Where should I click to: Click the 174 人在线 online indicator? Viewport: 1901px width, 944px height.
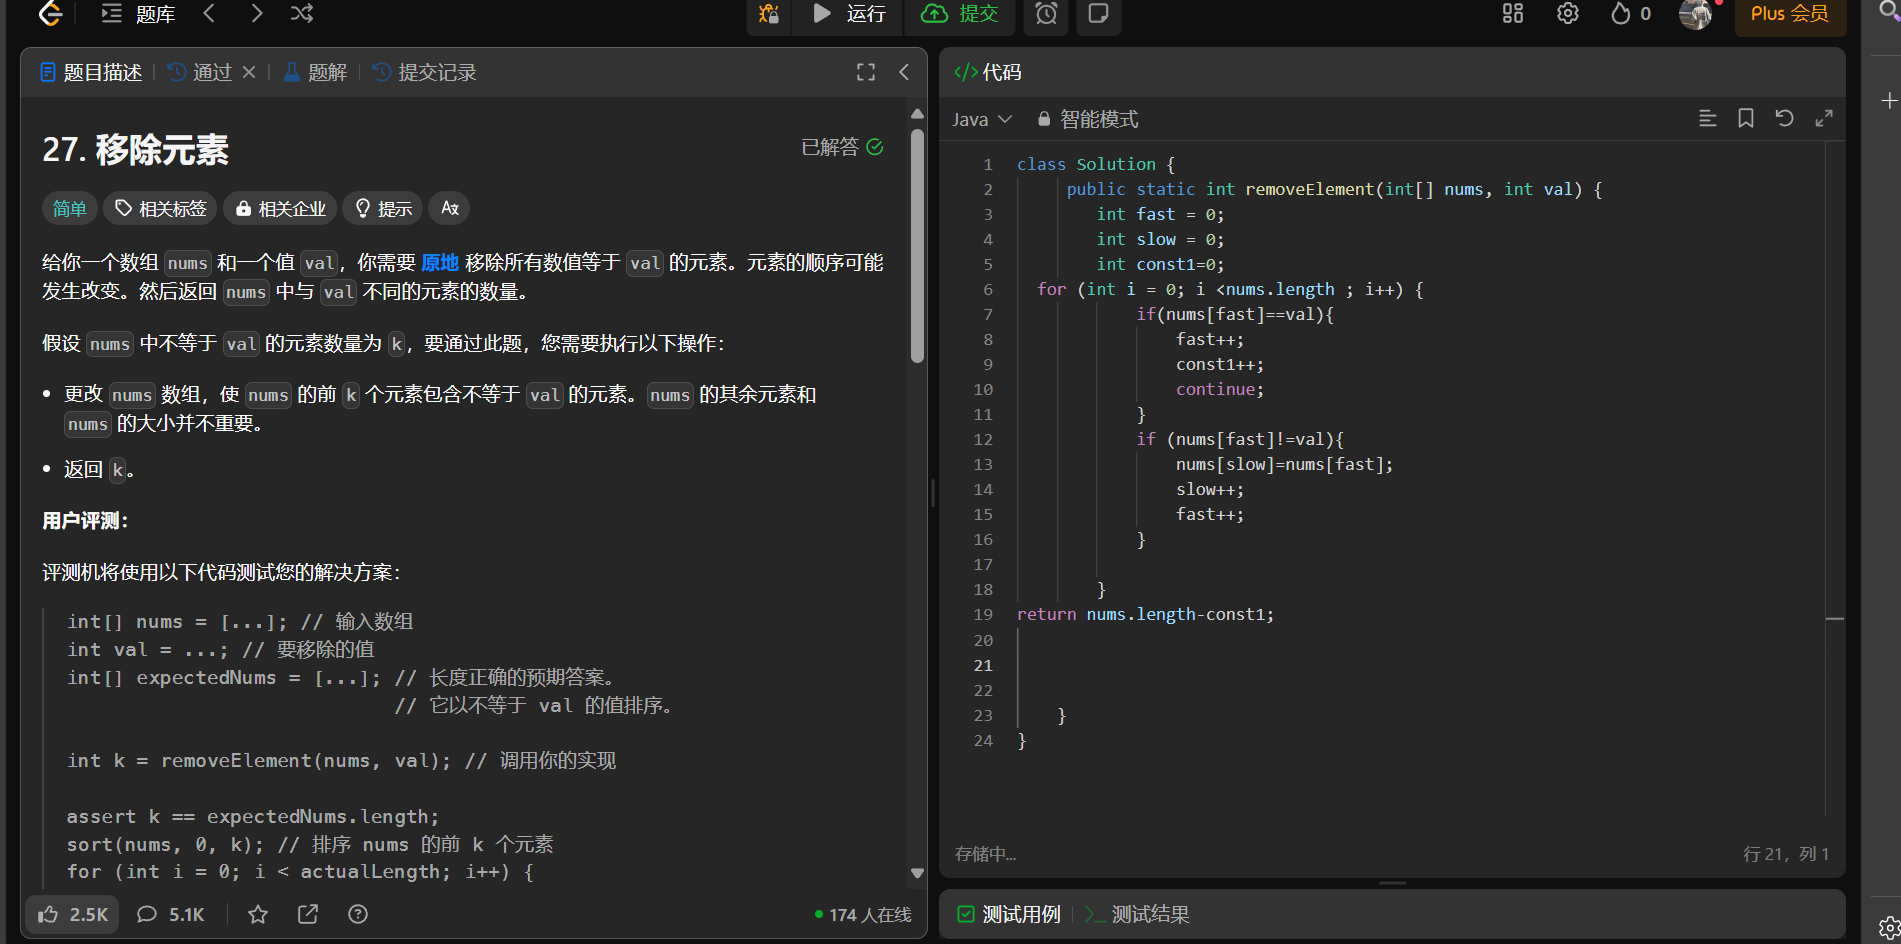863,915
